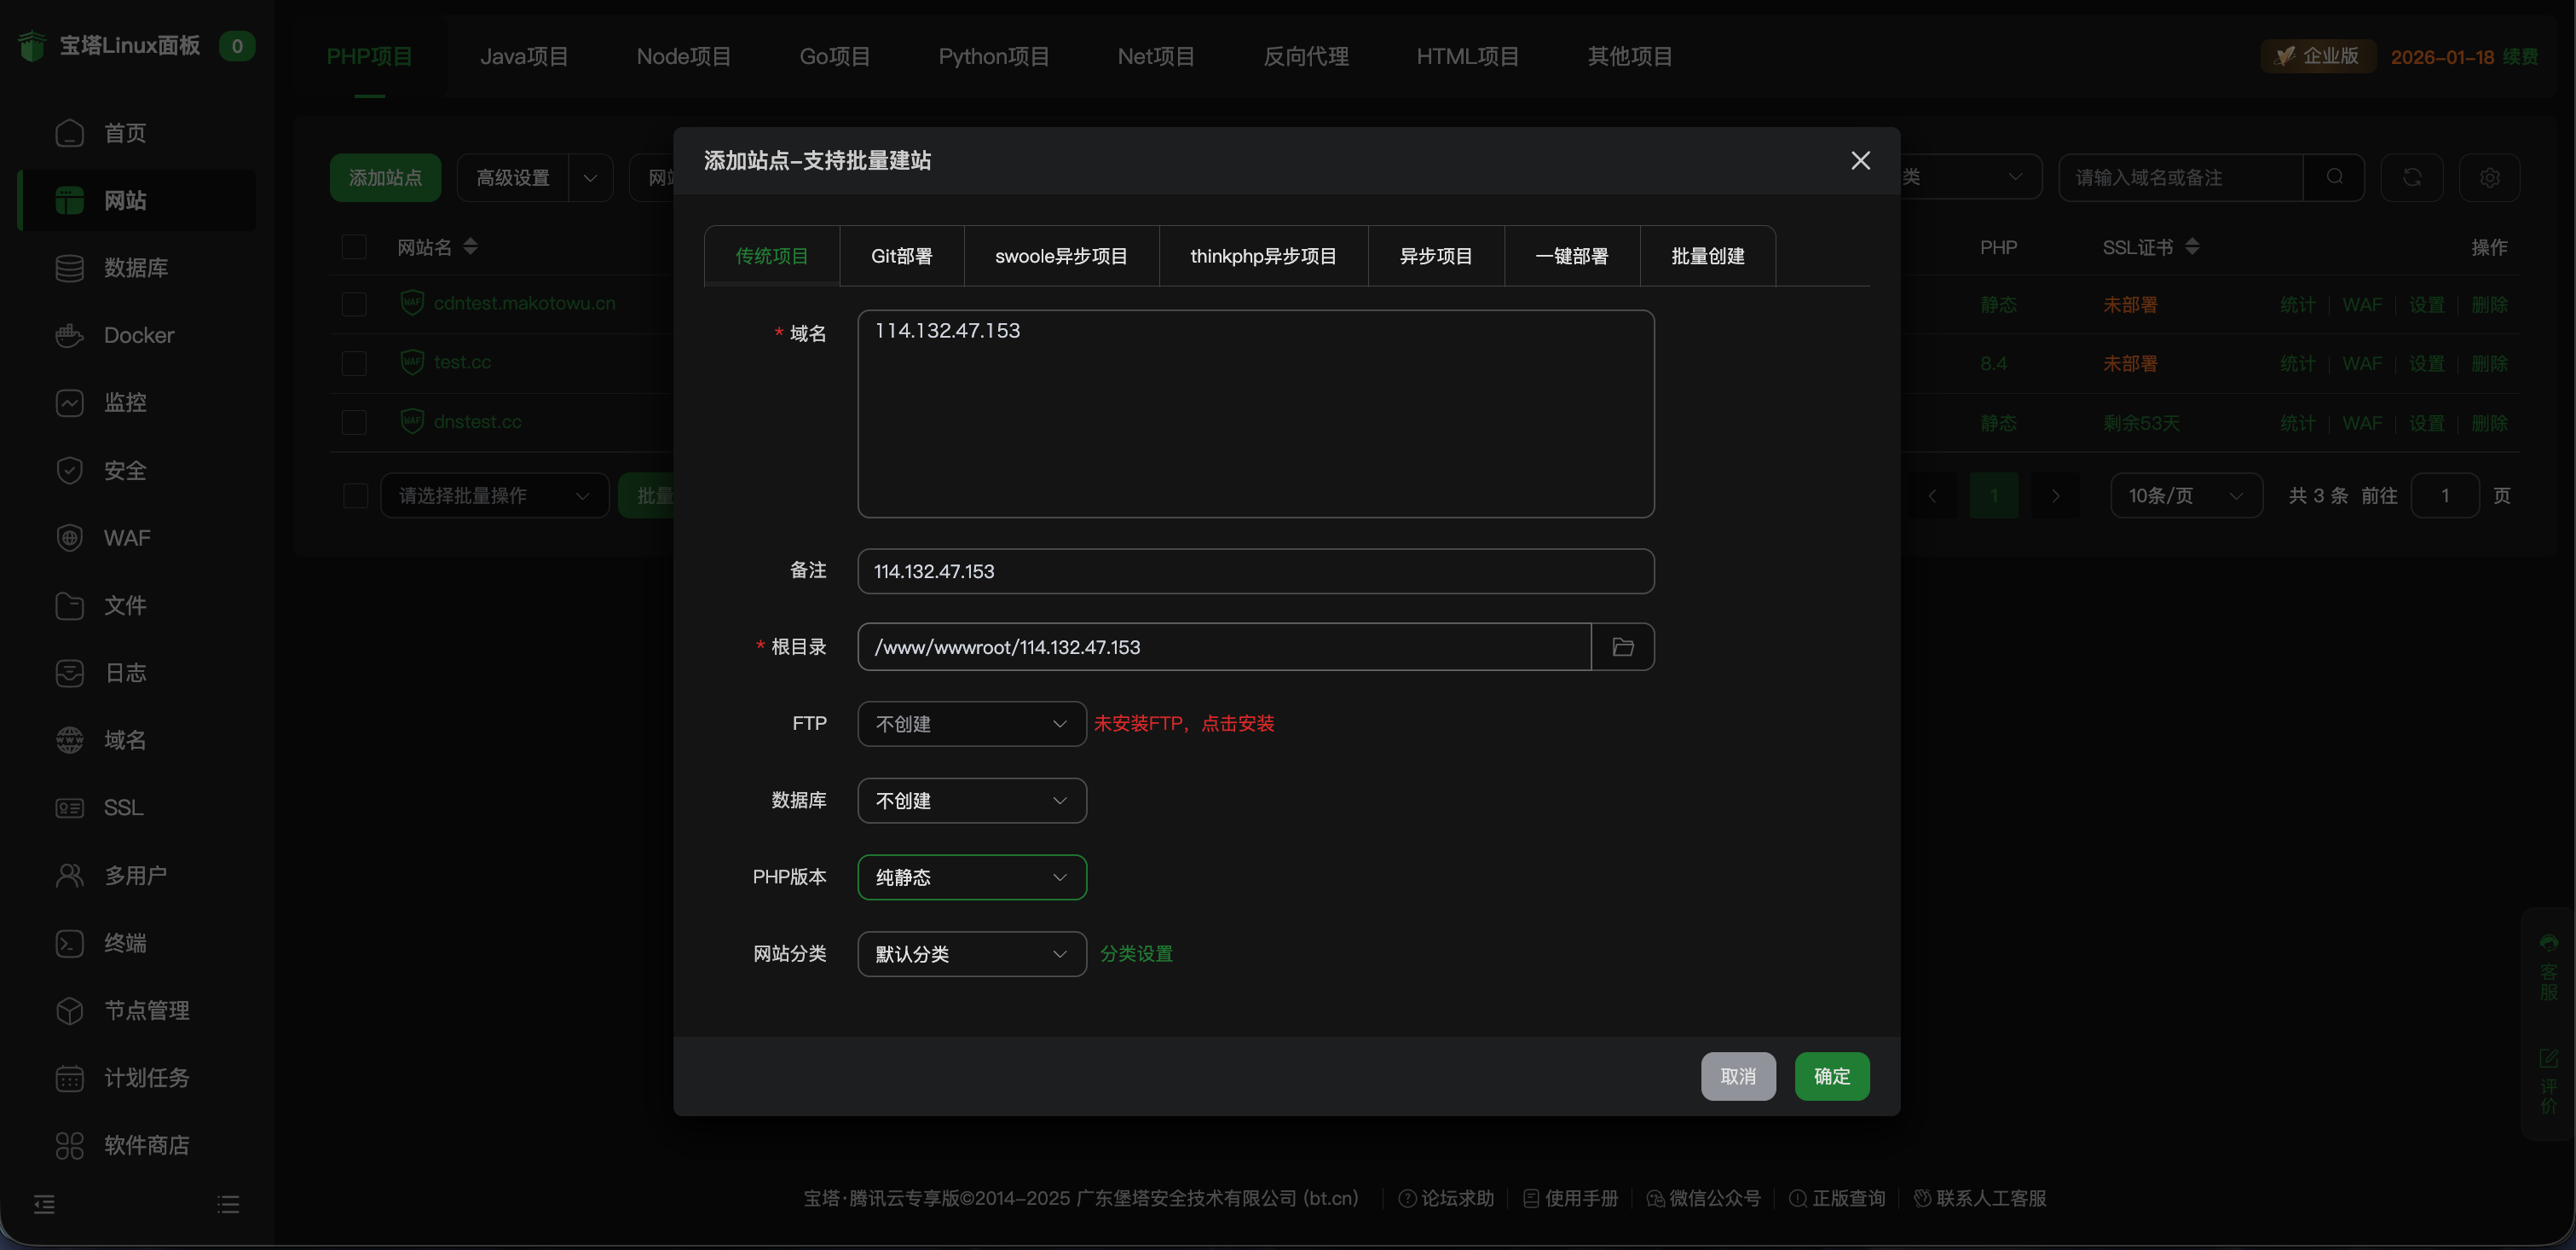Image resolution: width=2576 pixels, height=1250 pixels.
Task: Click the 确定 confirm button
Action: [x=1831, y=1076]
